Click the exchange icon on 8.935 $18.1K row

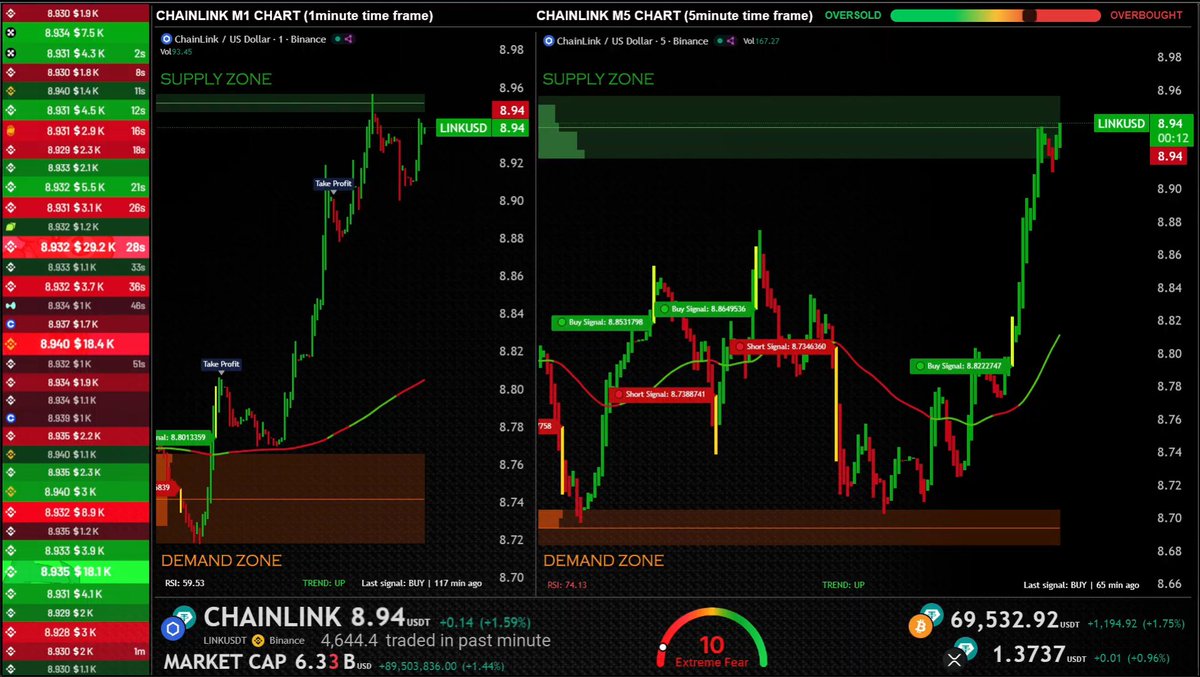click(x=11, y=572)
